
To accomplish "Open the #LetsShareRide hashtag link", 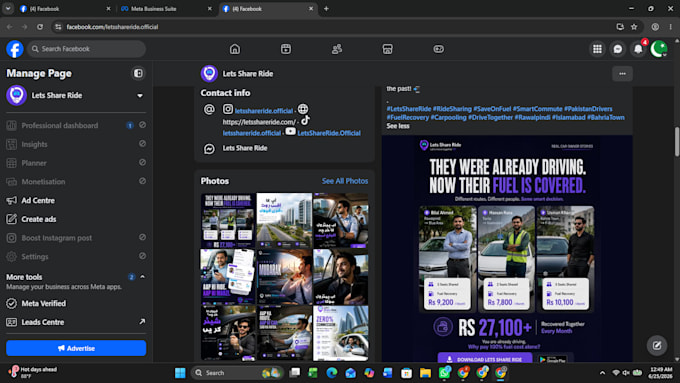I will [x=409, y=109].
